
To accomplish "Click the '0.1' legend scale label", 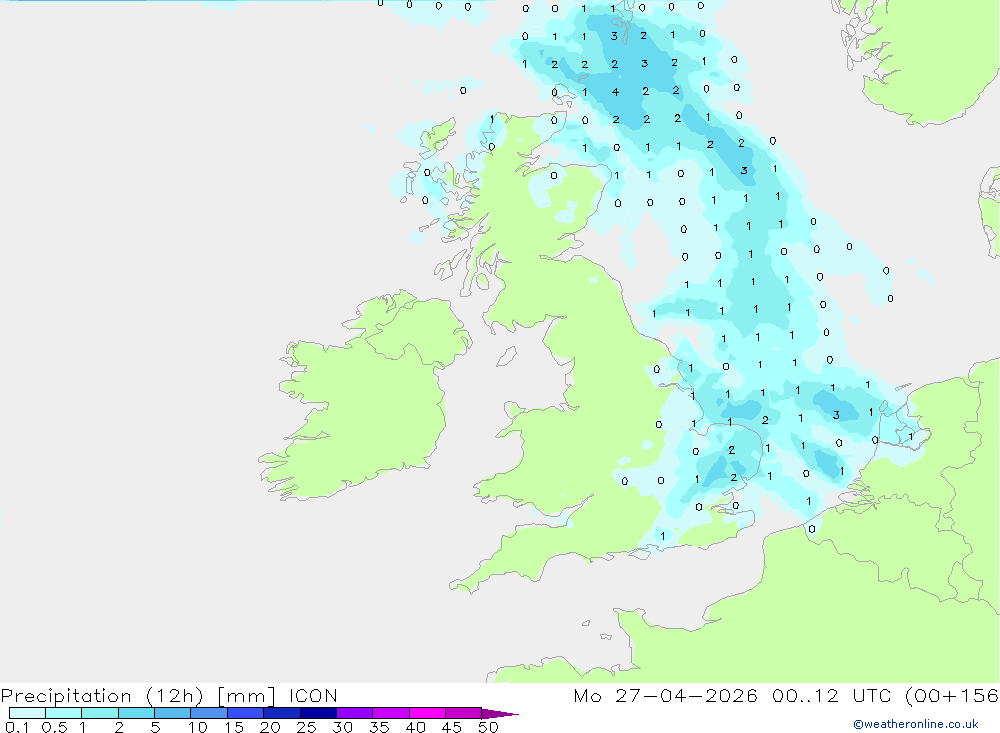I will coord(17,727).
